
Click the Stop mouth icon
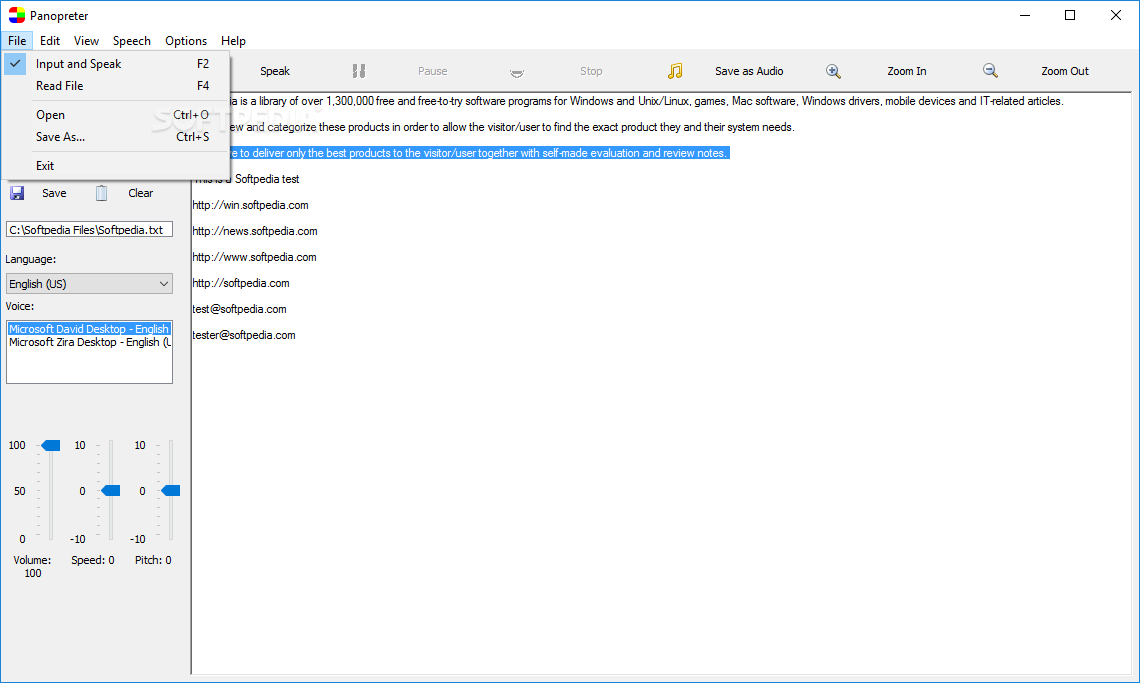tap(517, 72)
